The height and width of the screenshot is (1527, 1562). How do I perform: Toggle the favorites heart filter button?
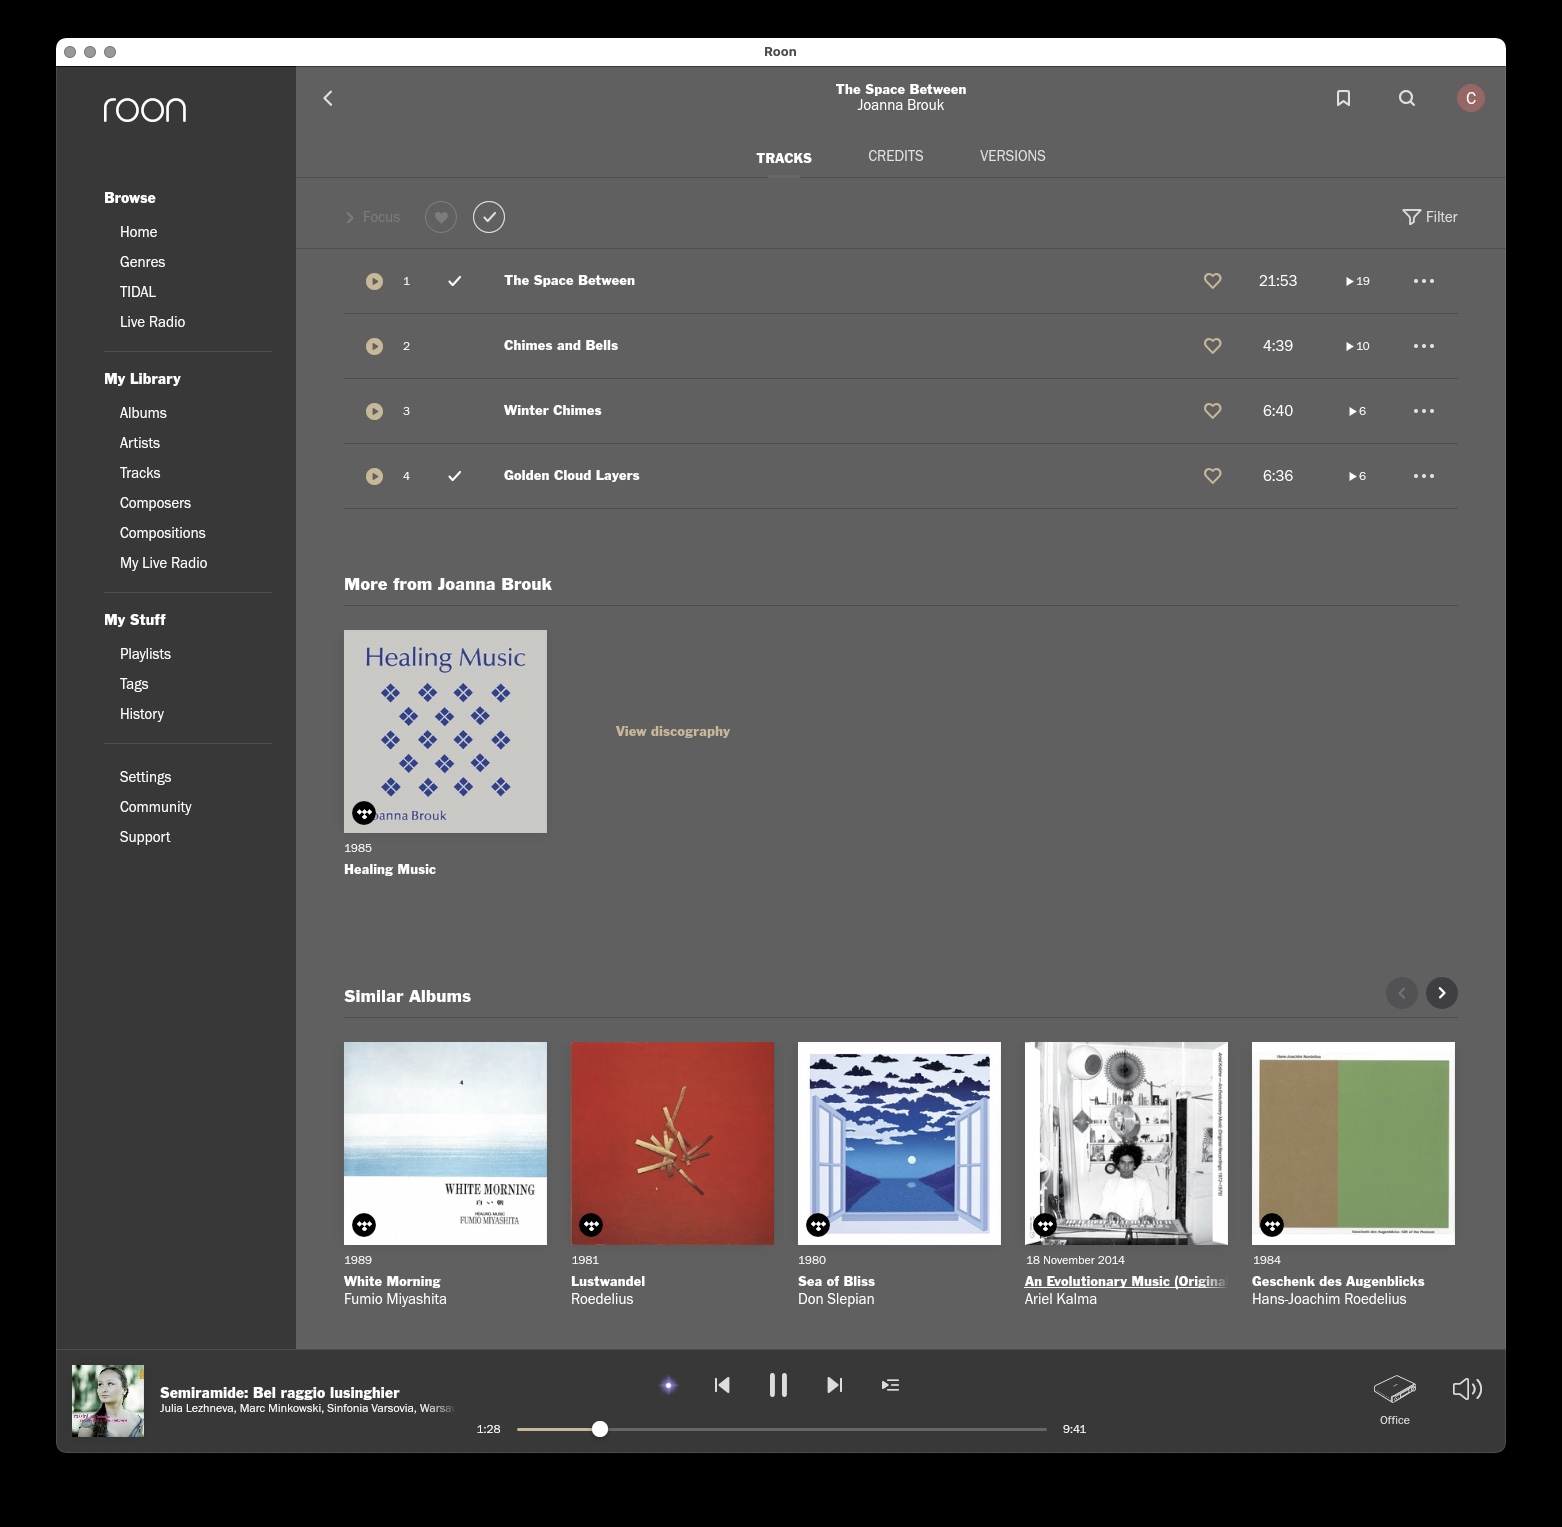441,217
